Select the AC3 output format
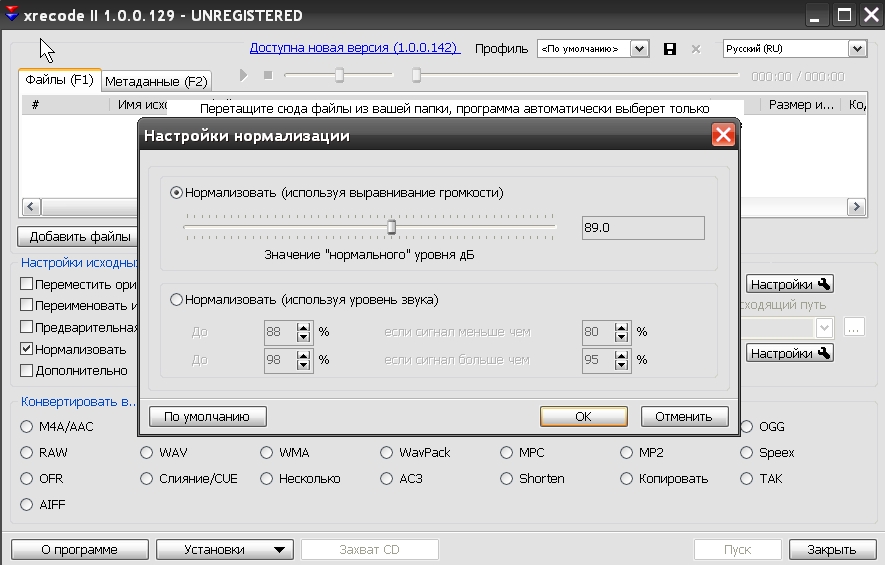 tap(386, 478)
